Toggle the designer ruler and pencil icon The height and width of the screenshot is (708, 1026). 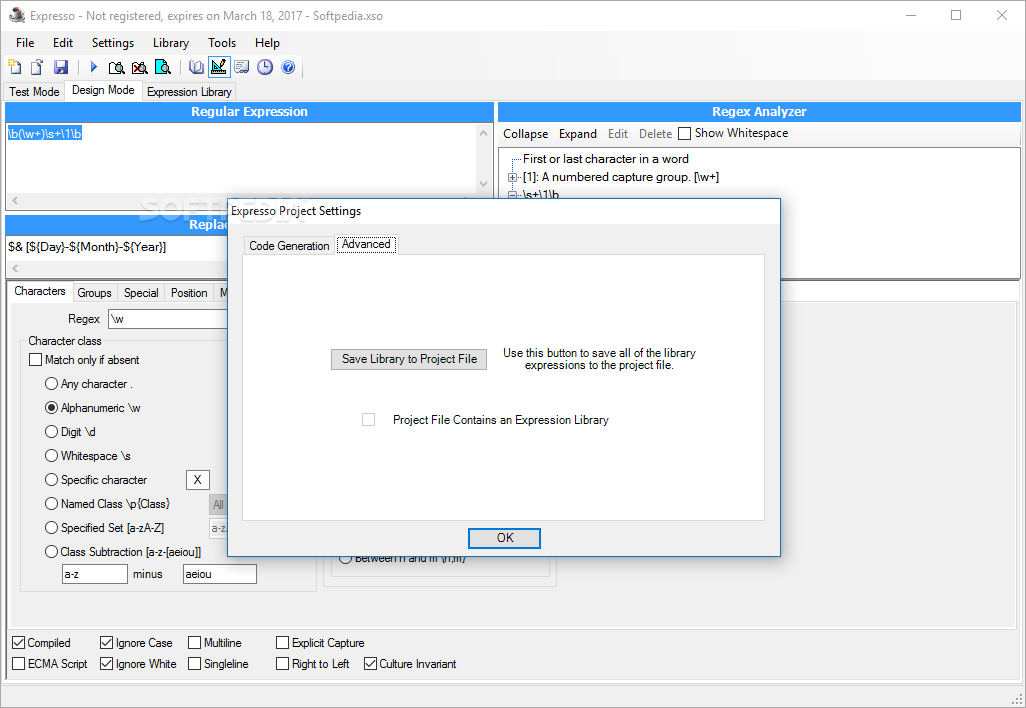pyautogui.click(x=219, y=67)
